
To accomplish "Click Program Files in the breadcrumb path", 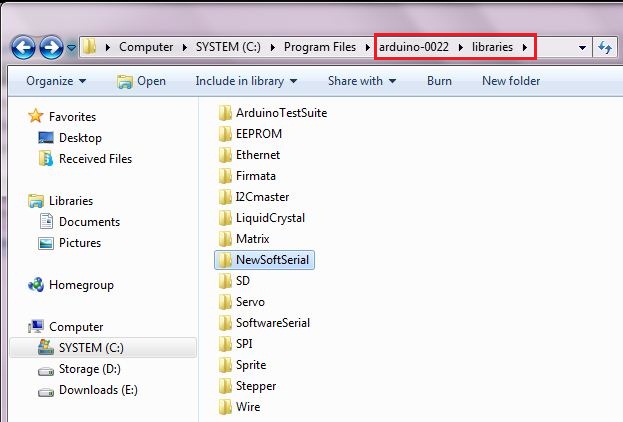I will [317, 47].
